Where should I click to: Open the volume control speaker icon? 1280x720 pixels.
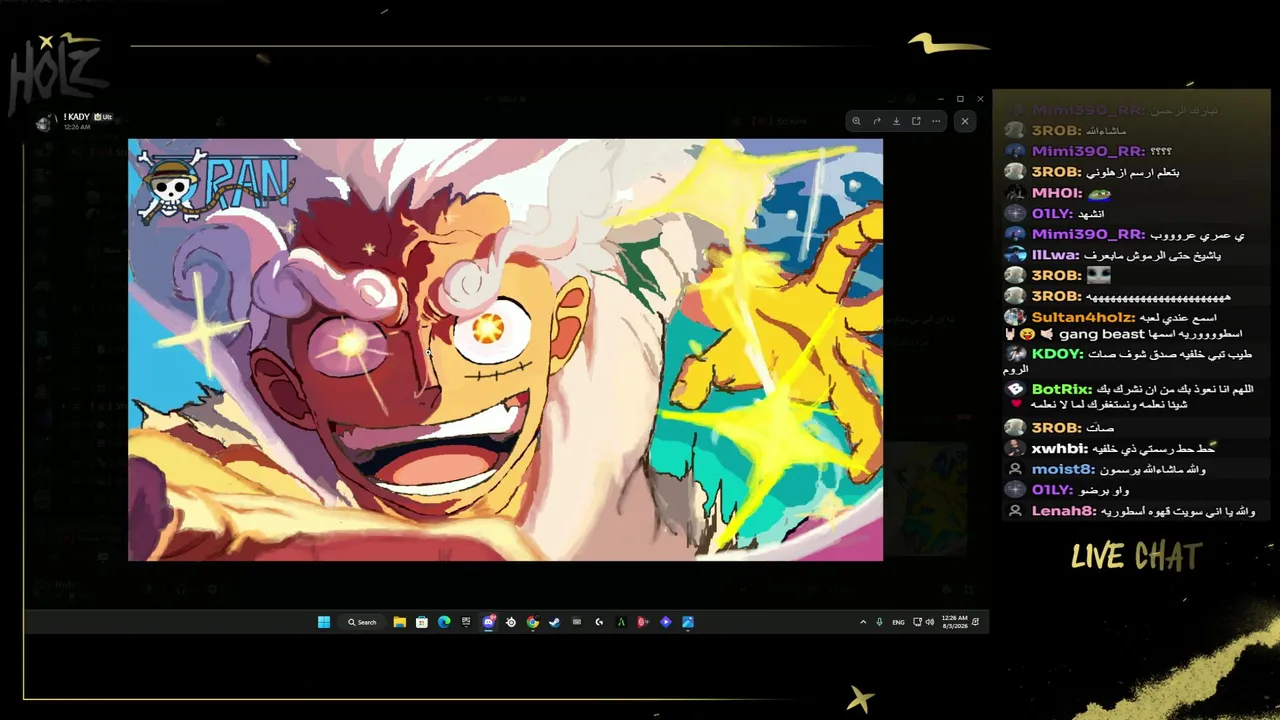[x=930, y=622]
